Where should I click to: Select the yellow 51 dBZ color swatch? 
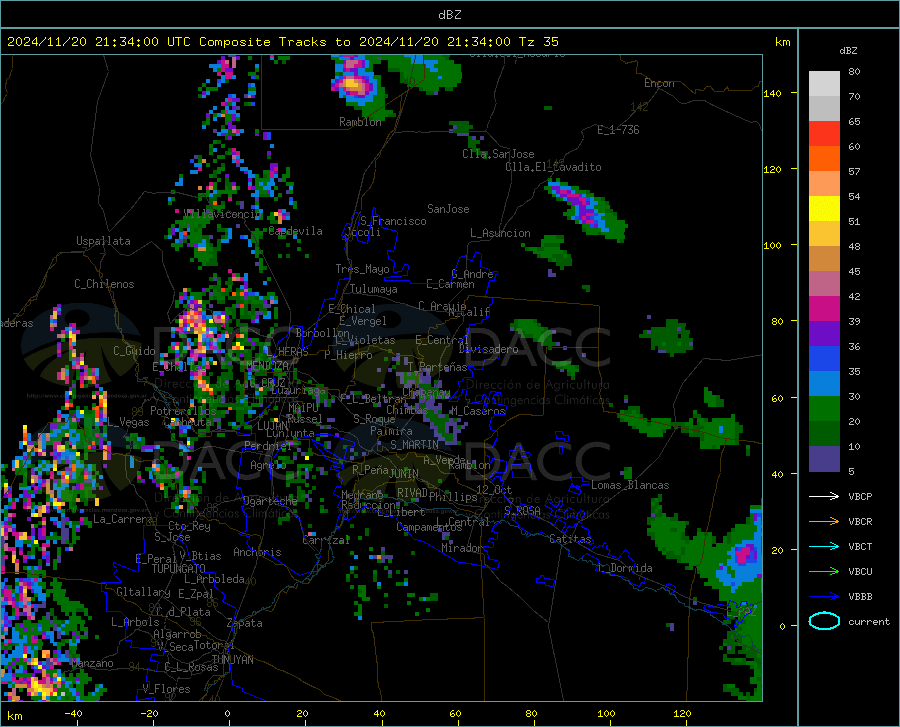824,209
